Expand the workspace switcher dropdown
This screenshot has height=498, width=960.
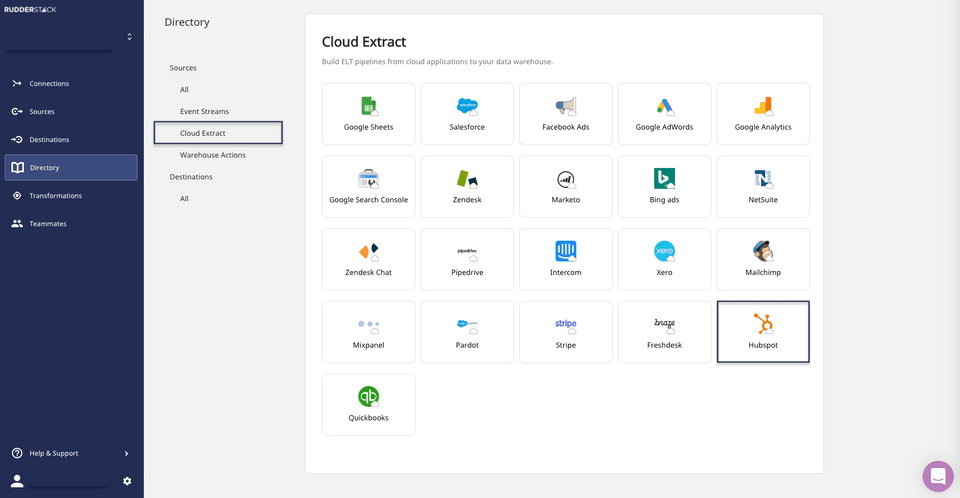click(x=129, y=37)
